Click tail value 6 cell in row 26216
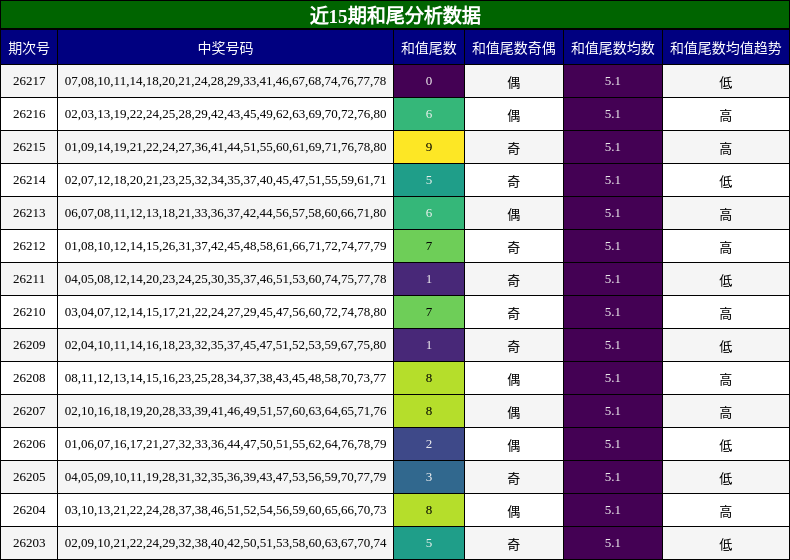The width and height of the screenshot is (790, 560). [429, 114]
